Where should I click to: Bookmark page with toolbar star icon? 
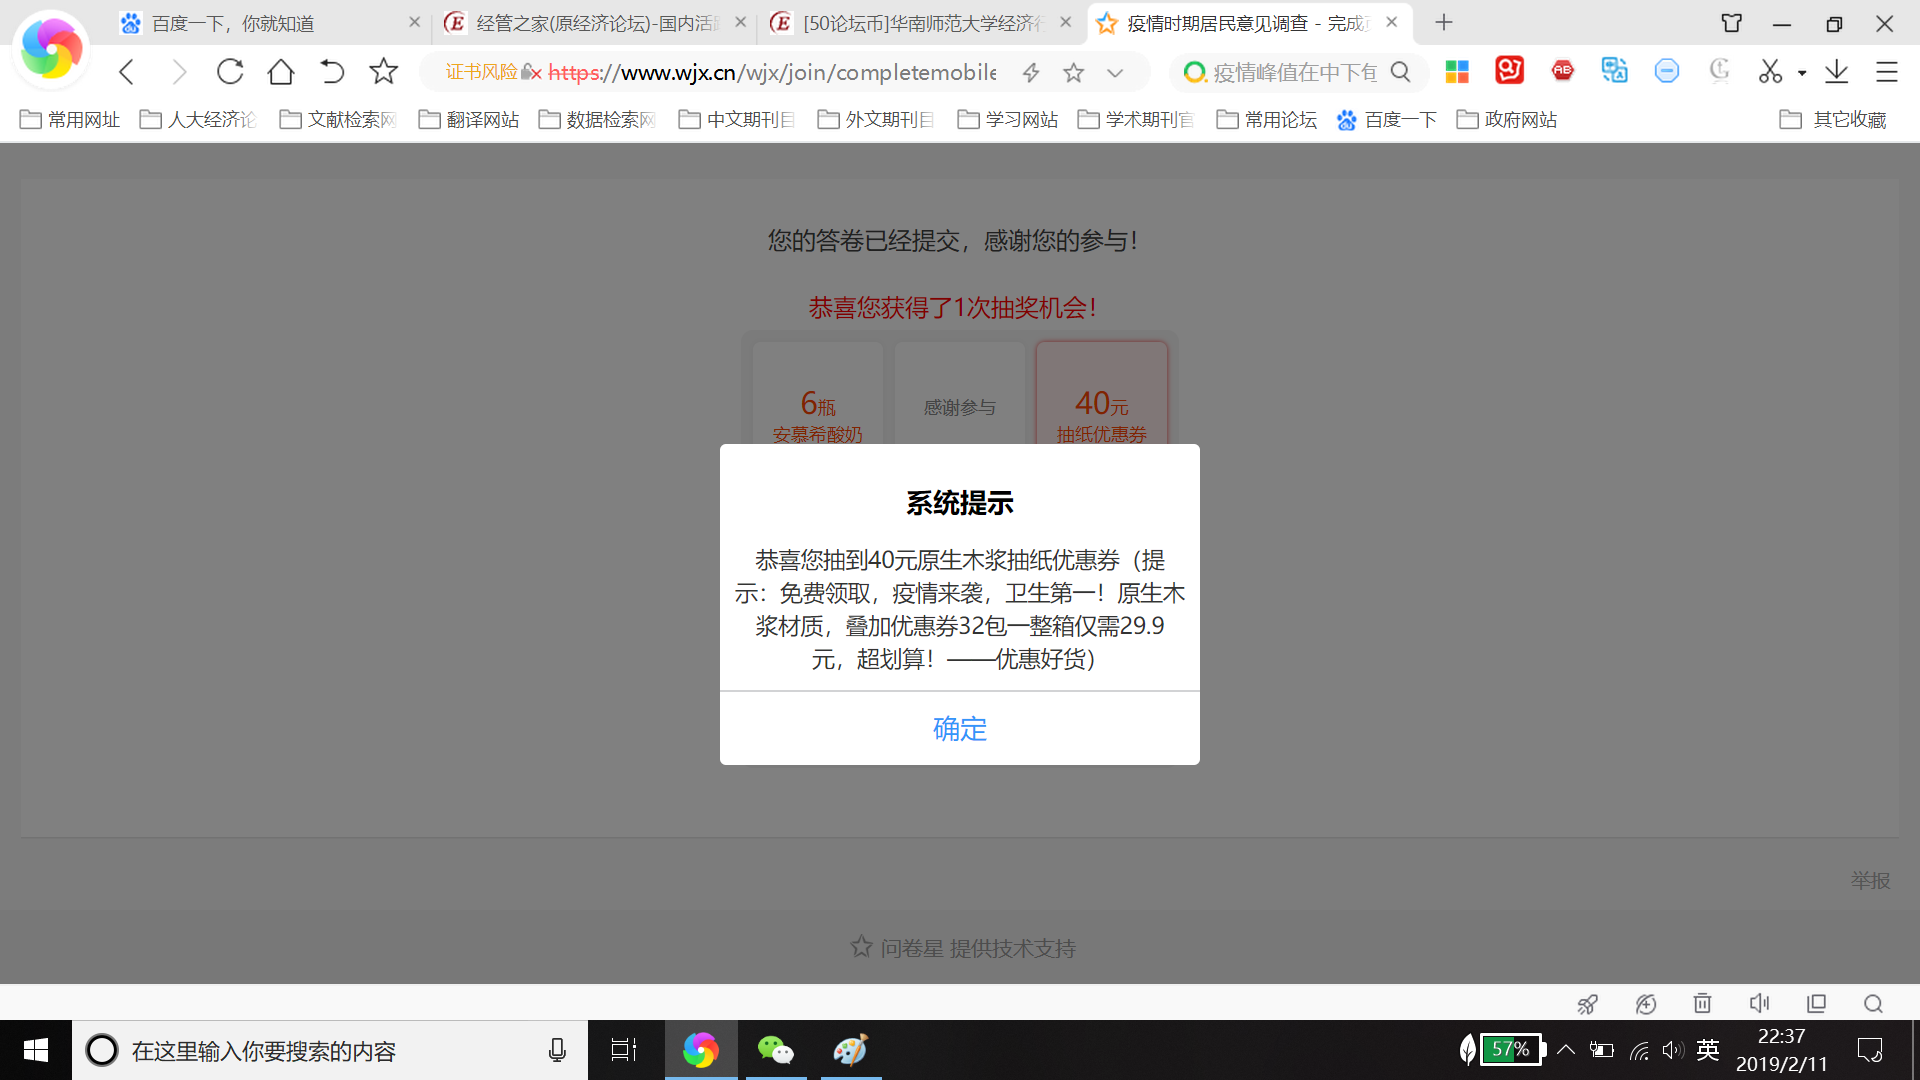[x=383, y=72]
